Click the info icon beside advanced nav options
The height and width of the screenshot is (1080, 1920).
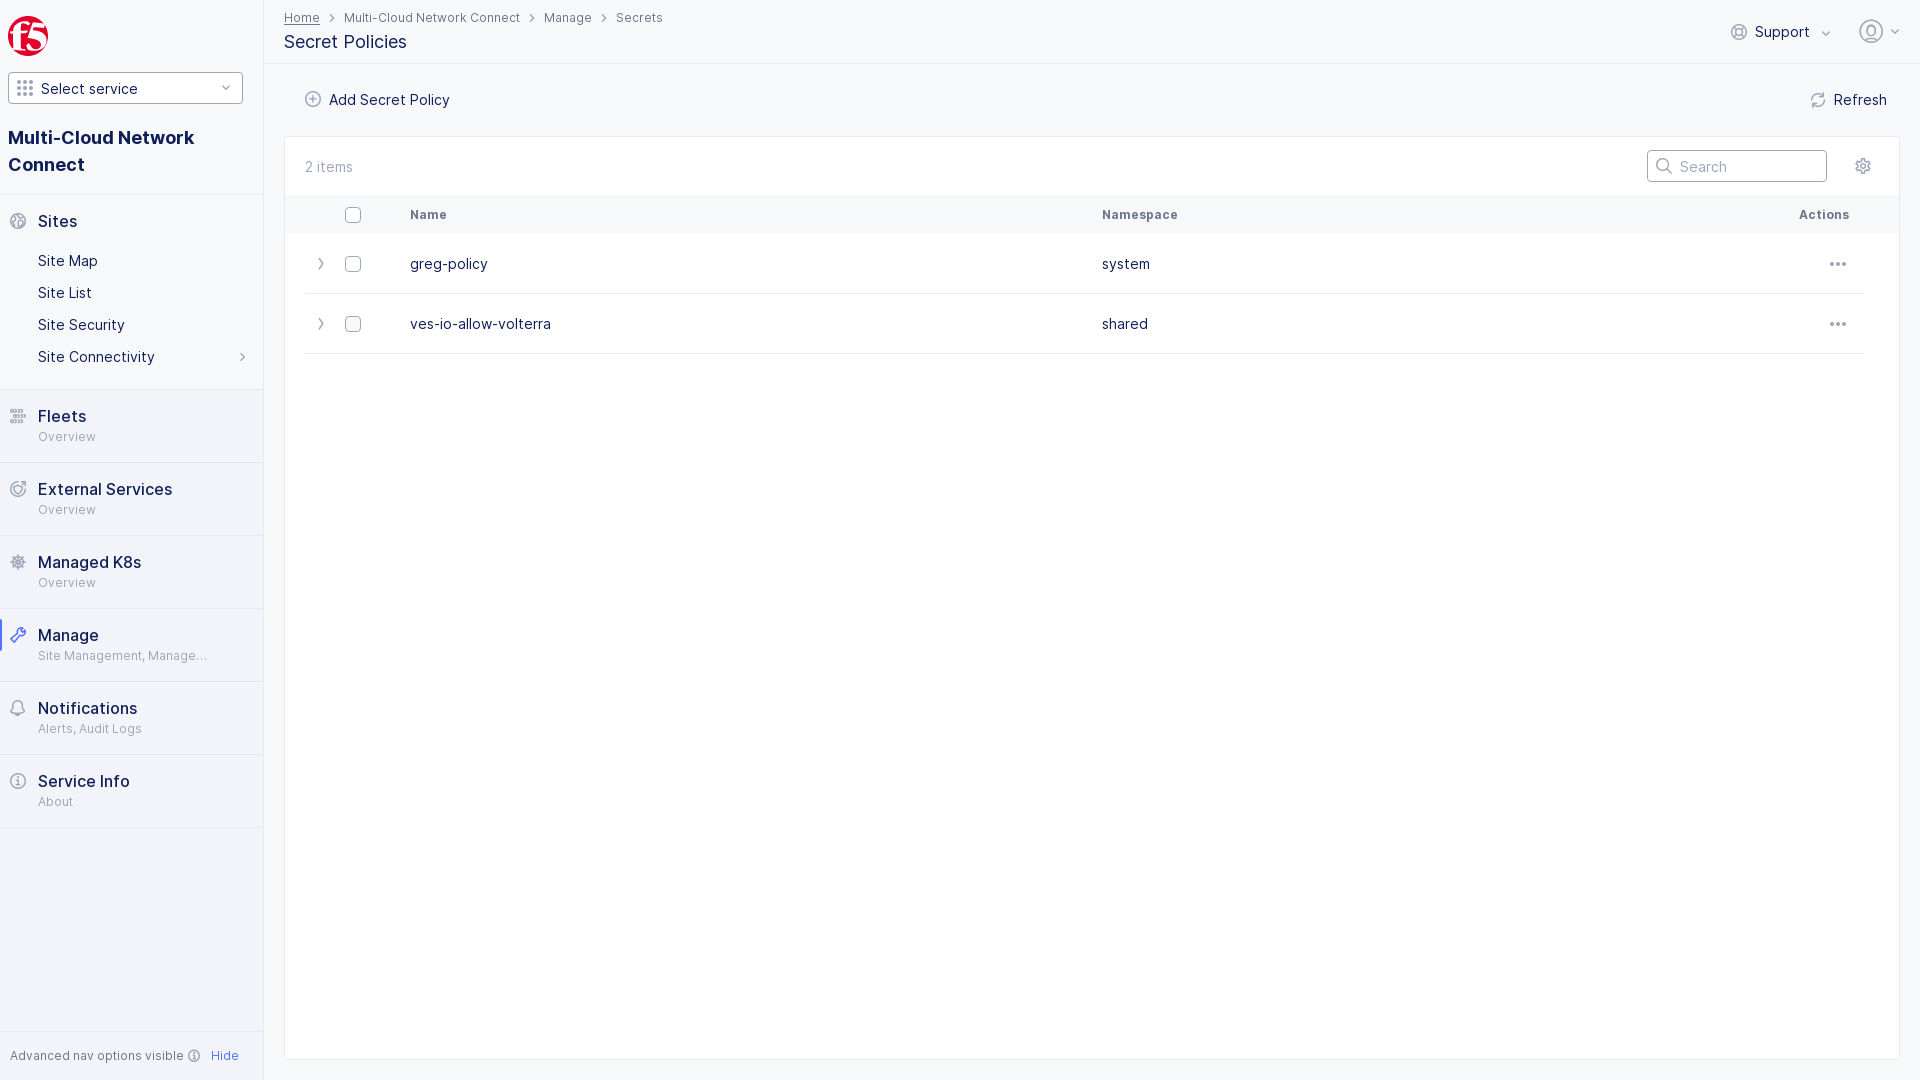[x=194, y=1056]
